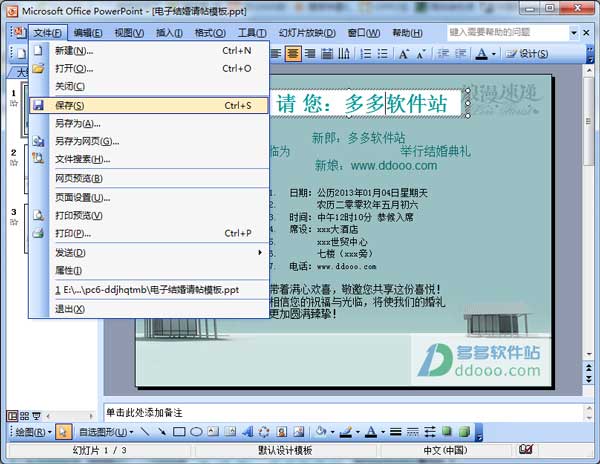Image resolution: width=600 pixels, height=464 pixels.
Task: Open the Window (窗口) menu
Action: click(x=364, y=33)
